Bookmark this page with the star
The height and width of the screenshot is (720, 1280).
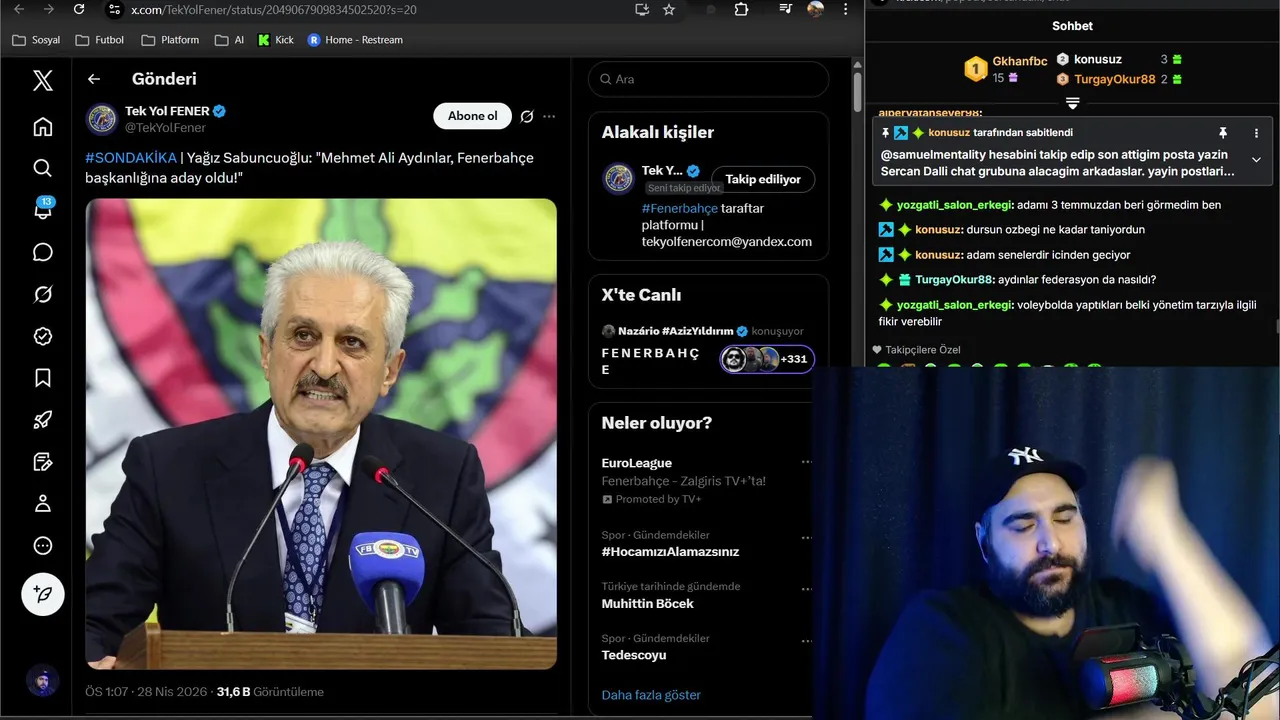tap(669, 9)
